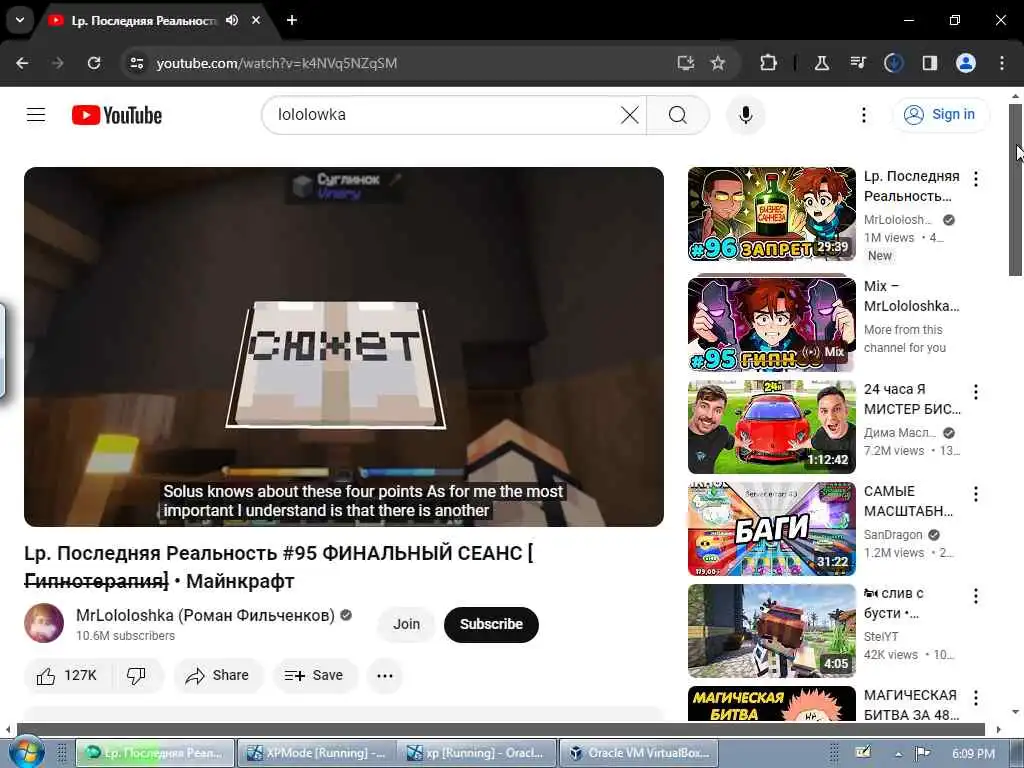The height and width of the screenshot is (768, 1024).
Task: Click the video player showing СЮЖЕТ book
Action: (344, 347)
